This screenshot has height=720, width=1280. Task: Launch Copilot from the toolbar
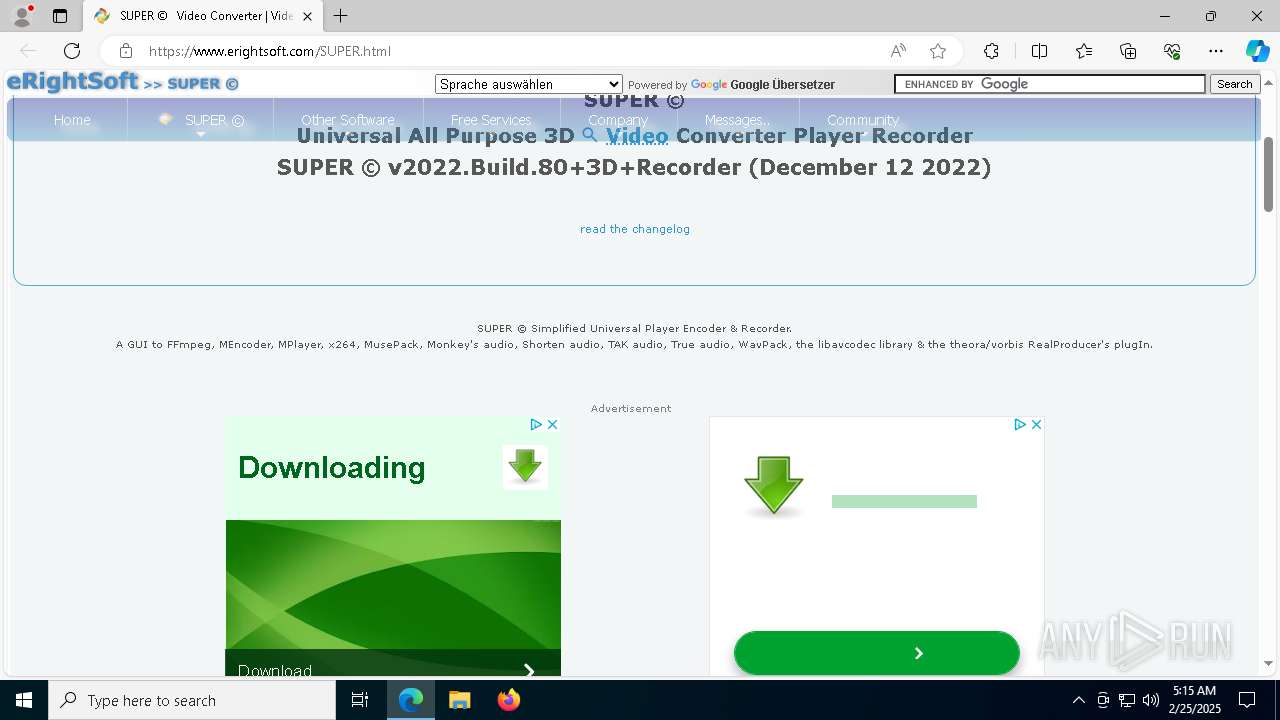(x=1257, y=51)
